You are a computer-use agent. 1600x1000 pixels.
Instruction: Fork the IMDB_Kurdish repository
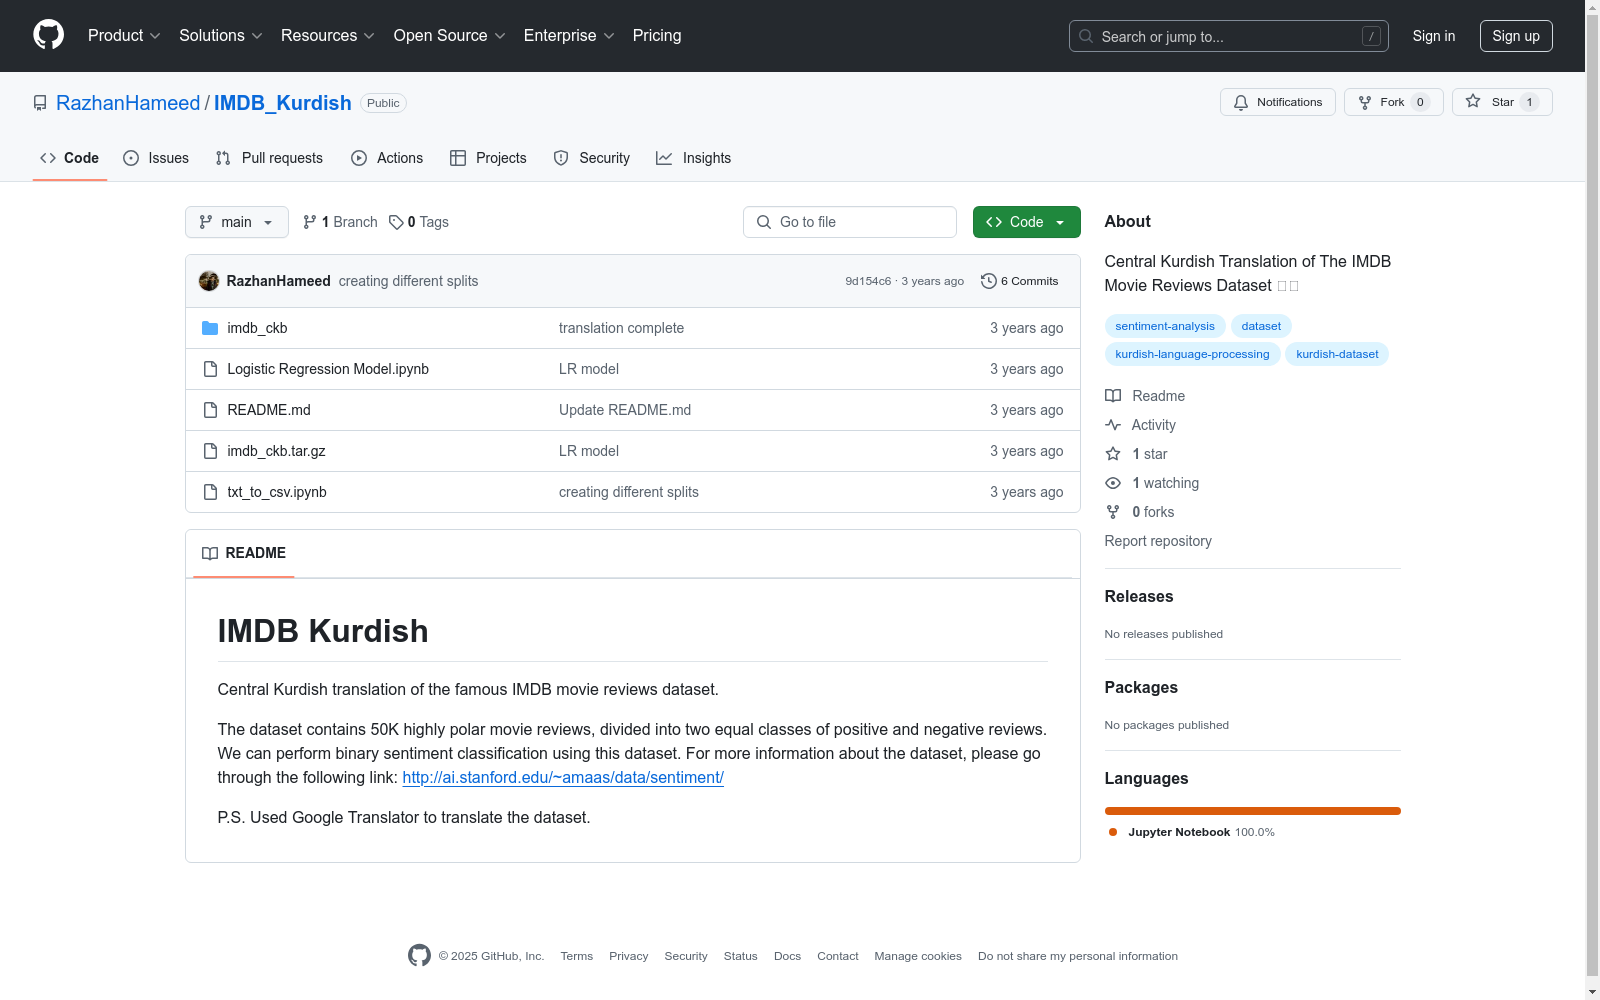(x=1394, y=102)
